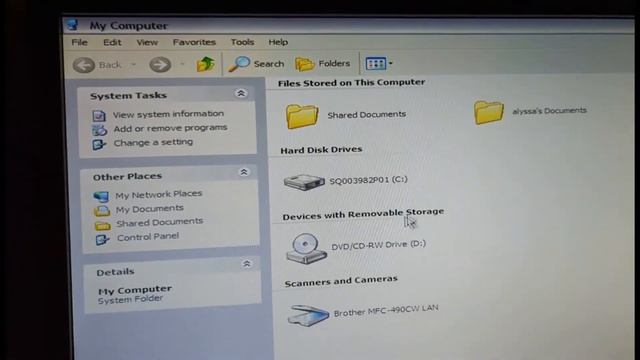Click the Change a setting icon
Screen dimensions: 640x360
[x=99, y=144]
